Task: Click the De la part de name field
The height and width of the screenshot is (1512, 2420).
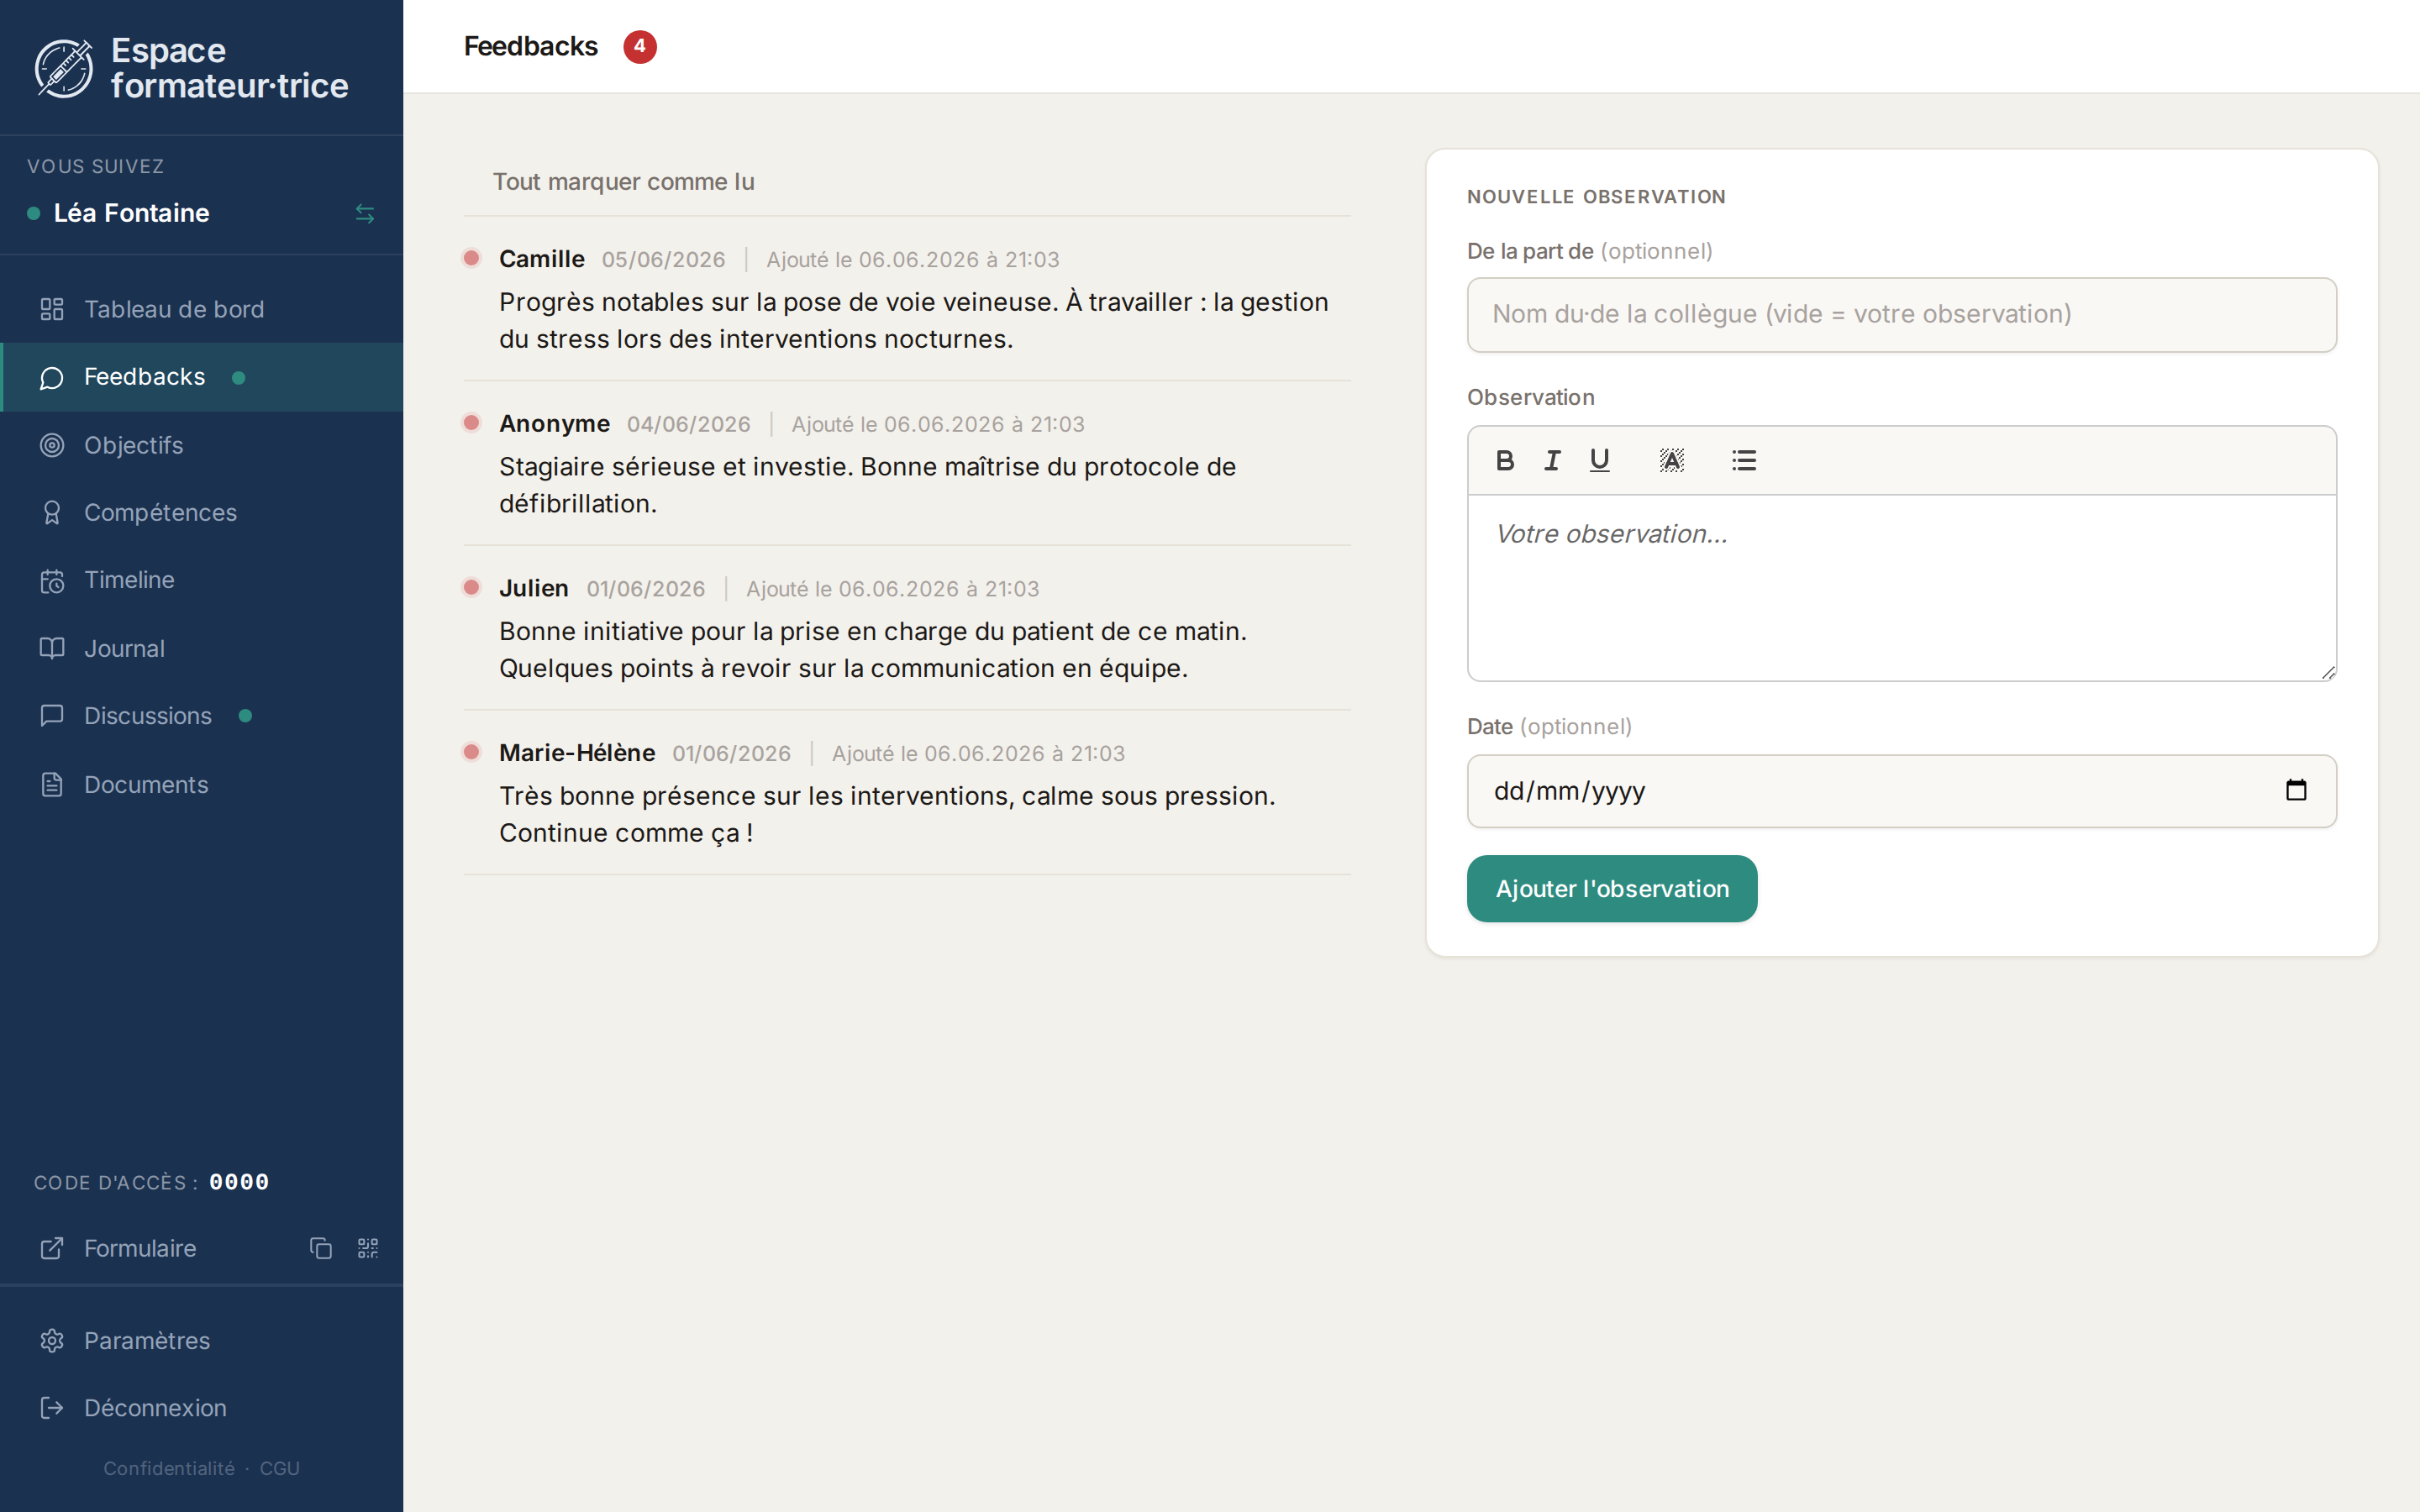Action: 1901,315
